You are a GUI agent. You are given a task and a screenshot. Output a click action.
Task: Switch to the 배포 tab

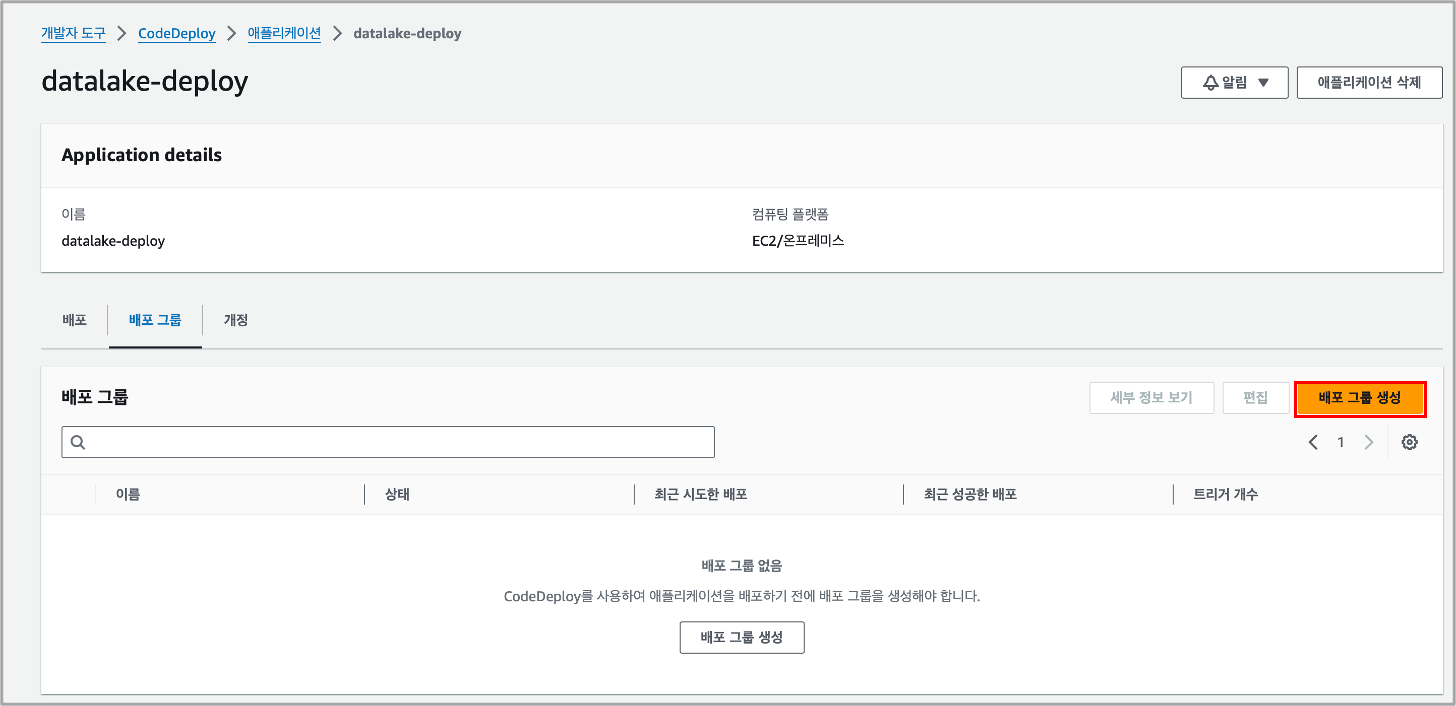coord(74,320)
